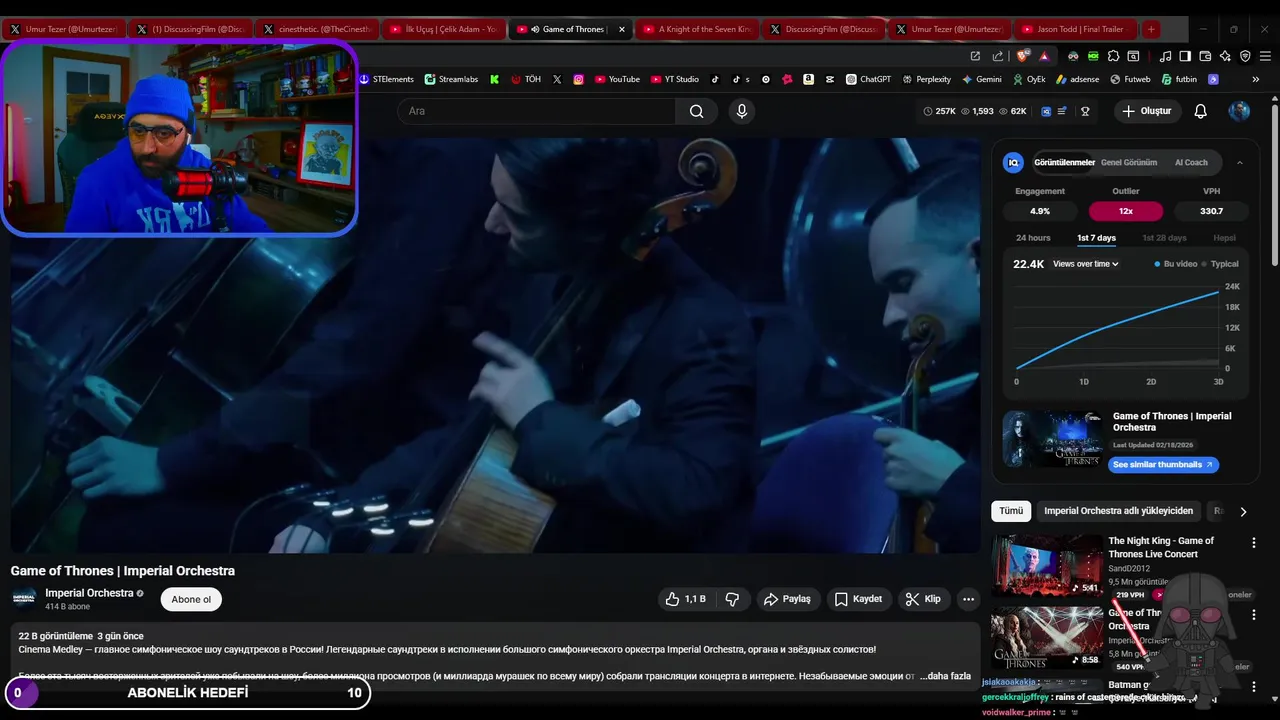The width and height of the screenshot is (1280, 720).
Task: Open the TÖH bookmark
Action: [525, 79]
